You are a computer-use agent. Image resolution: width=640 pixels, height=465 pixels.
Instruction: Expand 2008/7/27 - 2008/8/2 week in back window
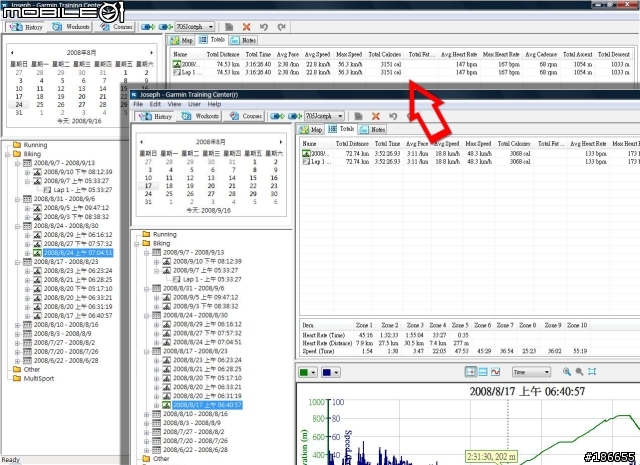[x=17, y=343]
